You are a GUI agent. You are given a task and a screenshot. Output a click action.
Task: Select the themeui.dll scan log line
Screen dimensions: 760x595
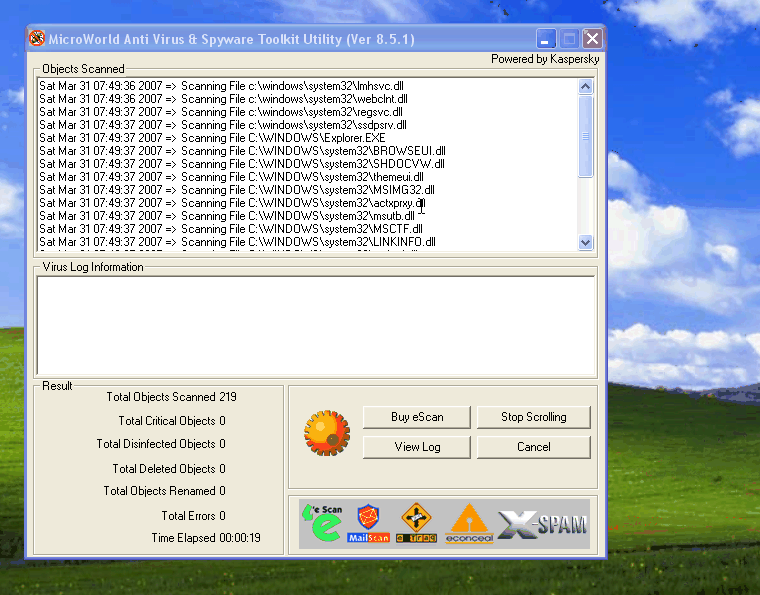232,177
